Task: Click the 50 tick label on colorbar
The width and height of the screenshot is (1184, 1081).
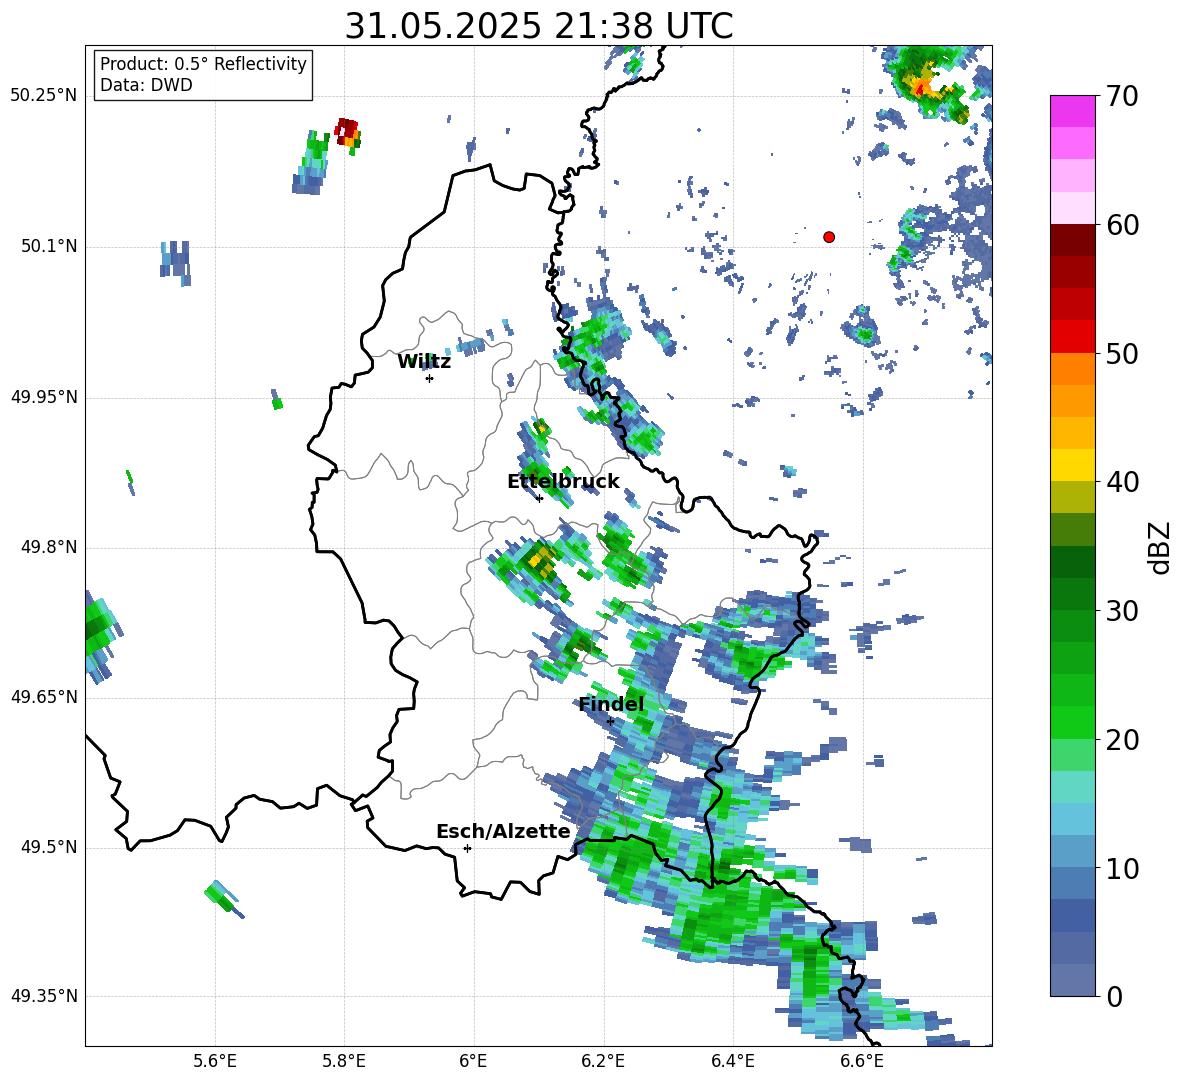Action: [x=1122, y=353]
